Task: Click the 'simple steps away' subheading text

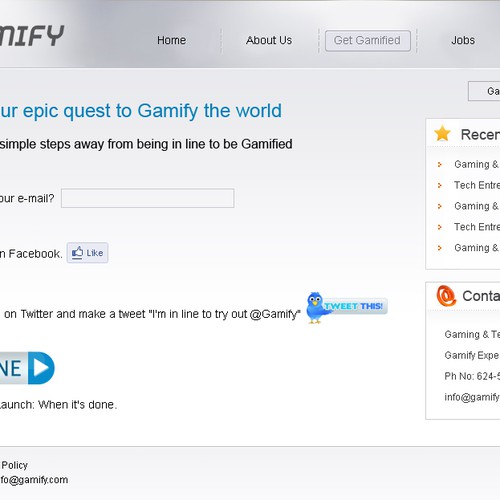Action: click(x=146, y=144)
